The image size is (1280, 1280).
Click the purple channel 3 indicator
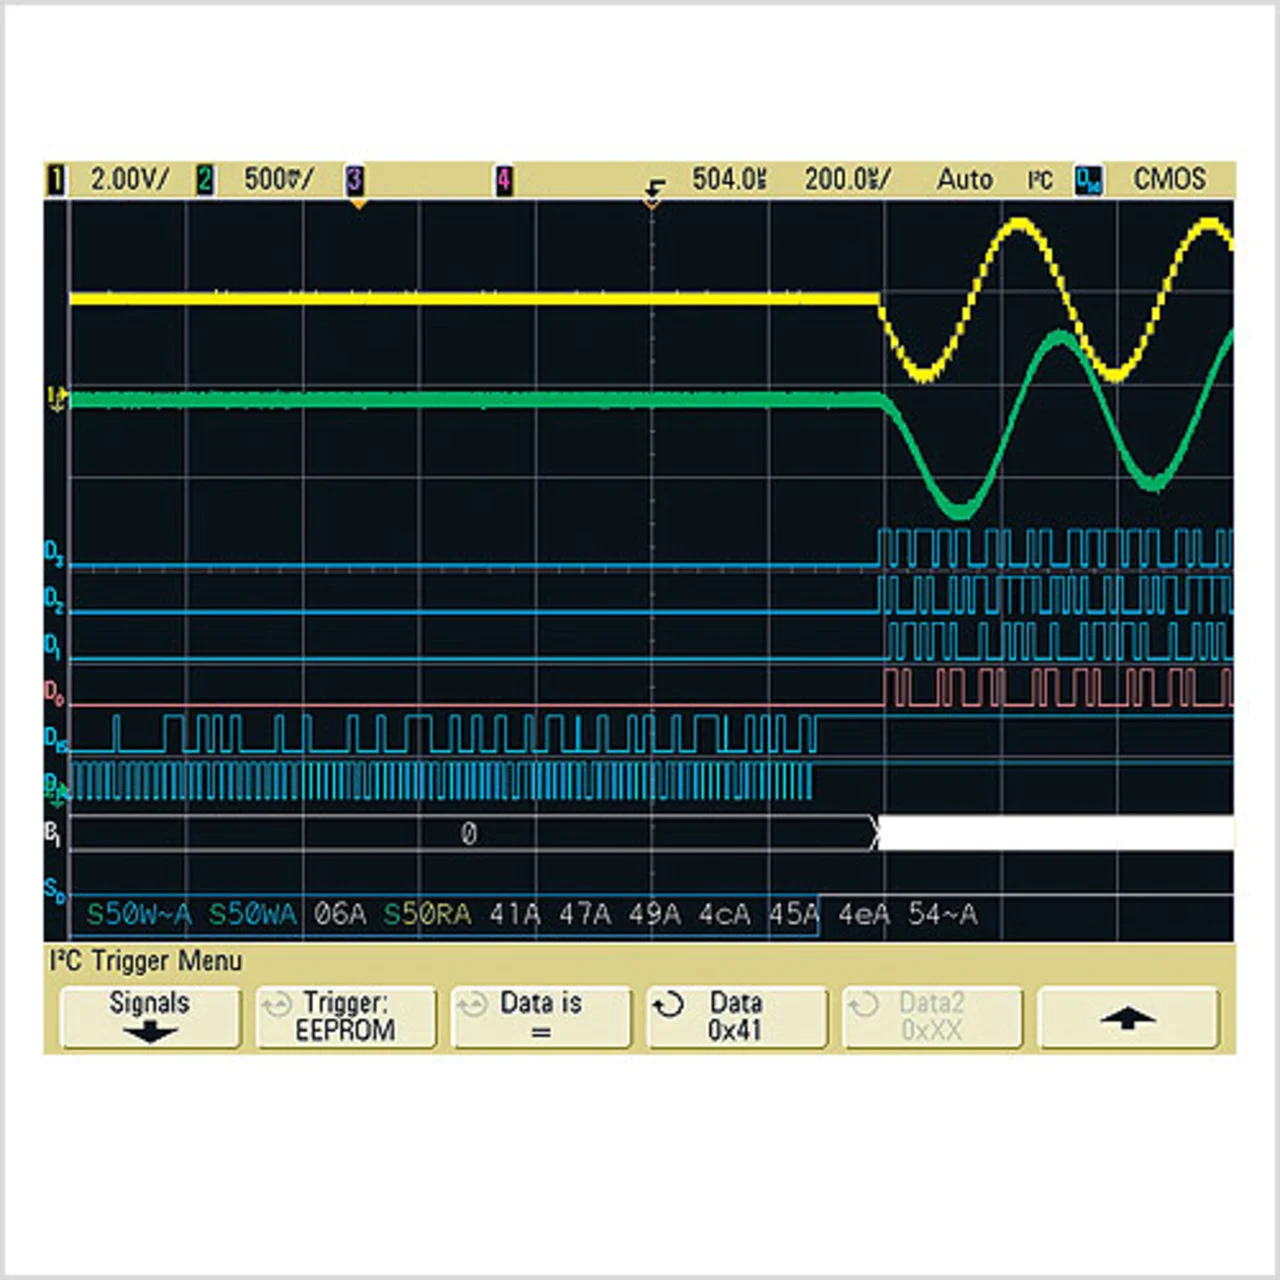tap(355, 180)
